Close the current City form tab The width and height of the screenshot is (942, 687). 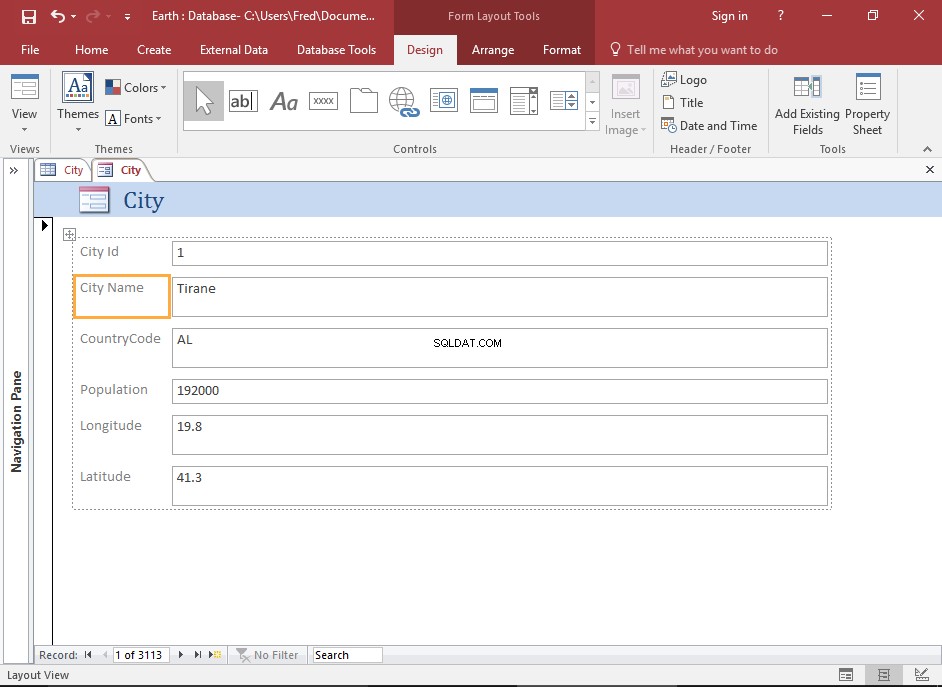tap(929, 170)
